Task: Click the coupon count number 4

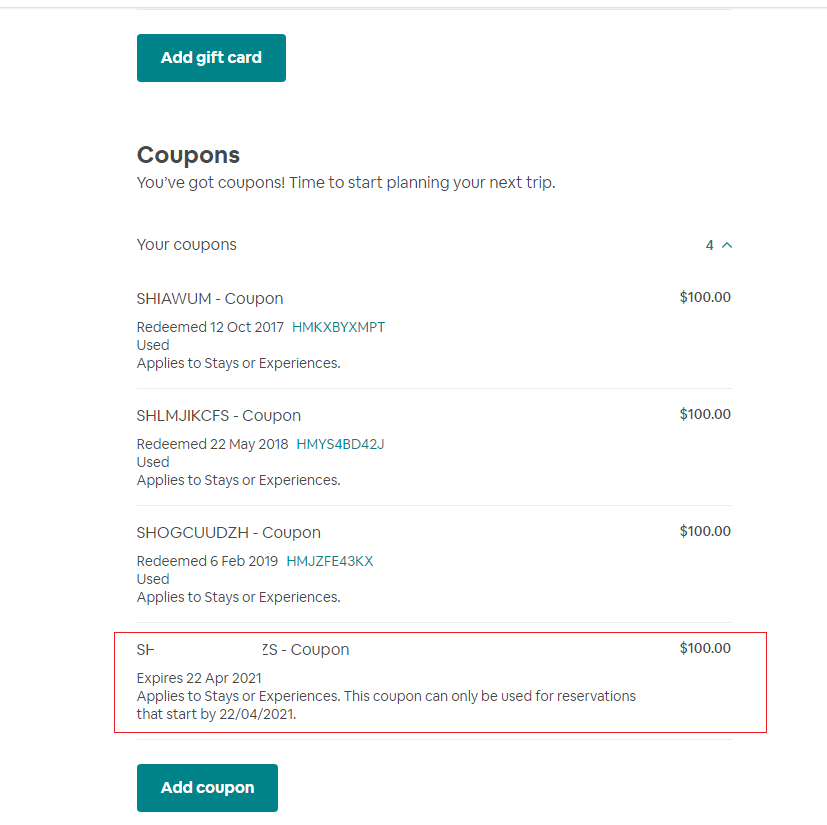Action: tap(709, 245)
